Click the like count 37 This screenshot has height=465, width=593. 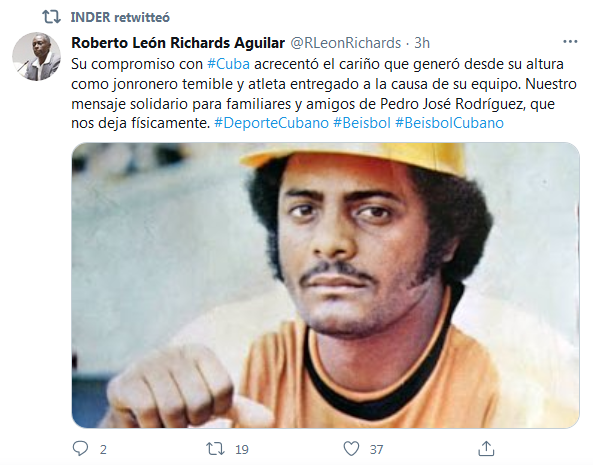(x=376, y=450)
